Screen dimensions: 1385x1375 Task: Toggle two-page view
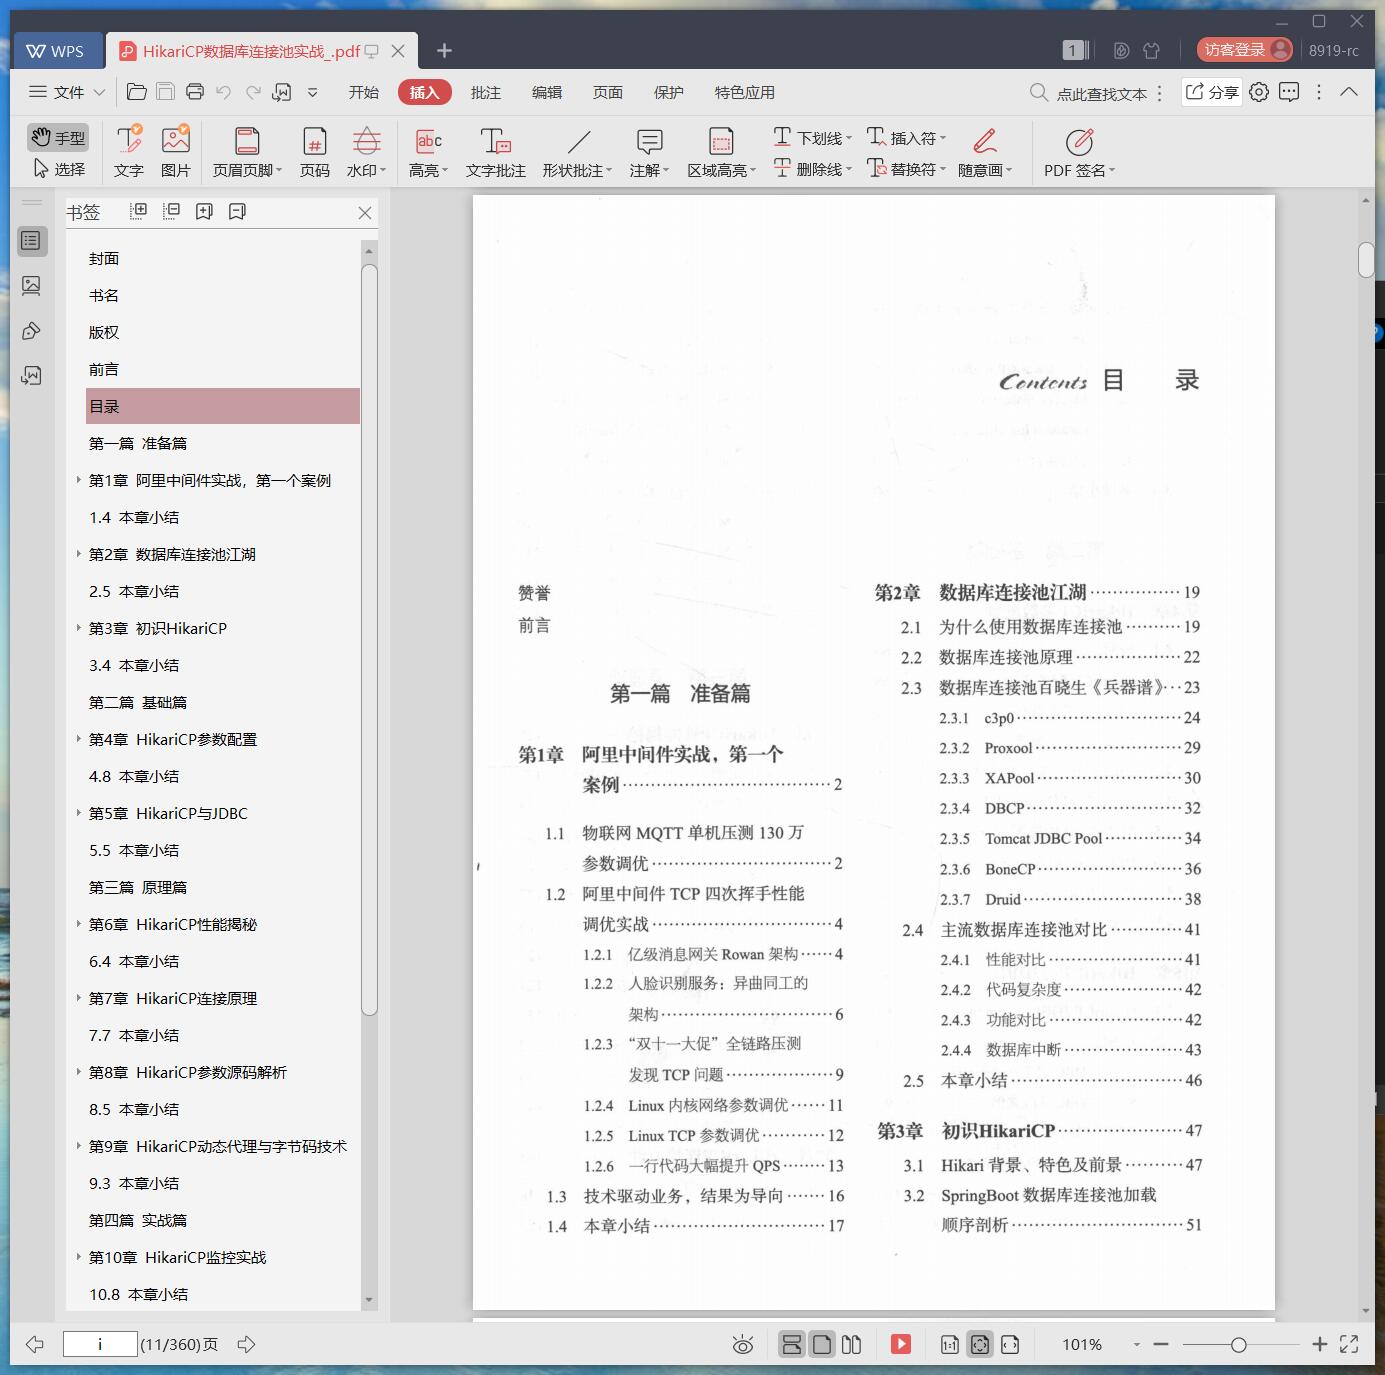[x=852, y=1344]
